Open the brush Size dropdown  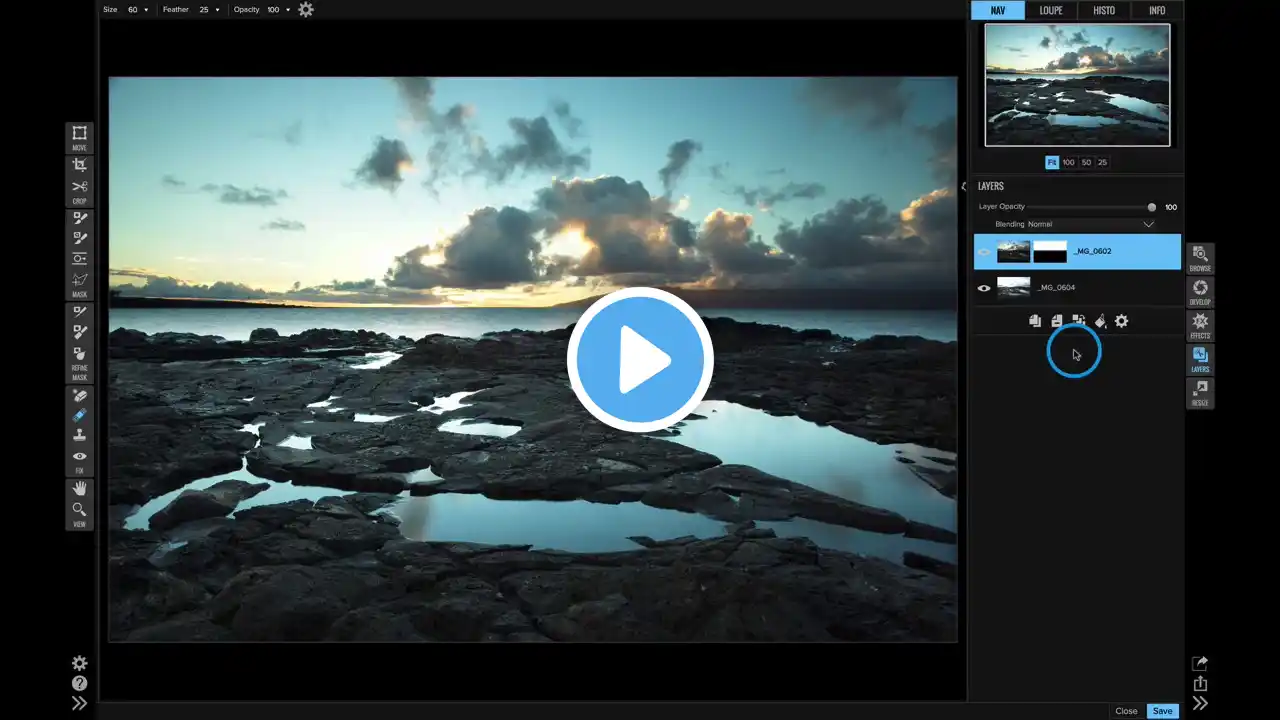tap(138, 9)
